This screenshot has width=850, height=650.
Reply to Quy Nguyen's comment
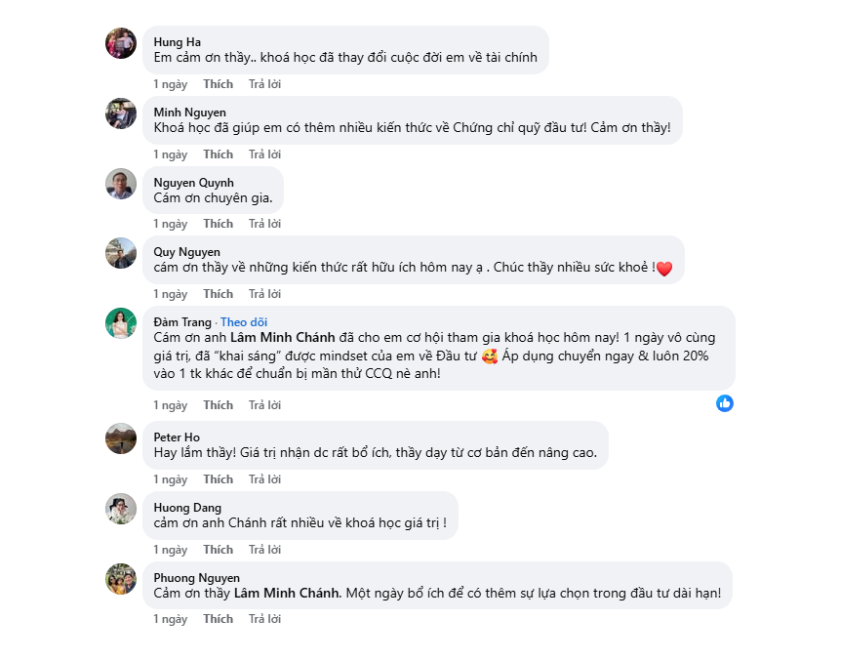265,294
